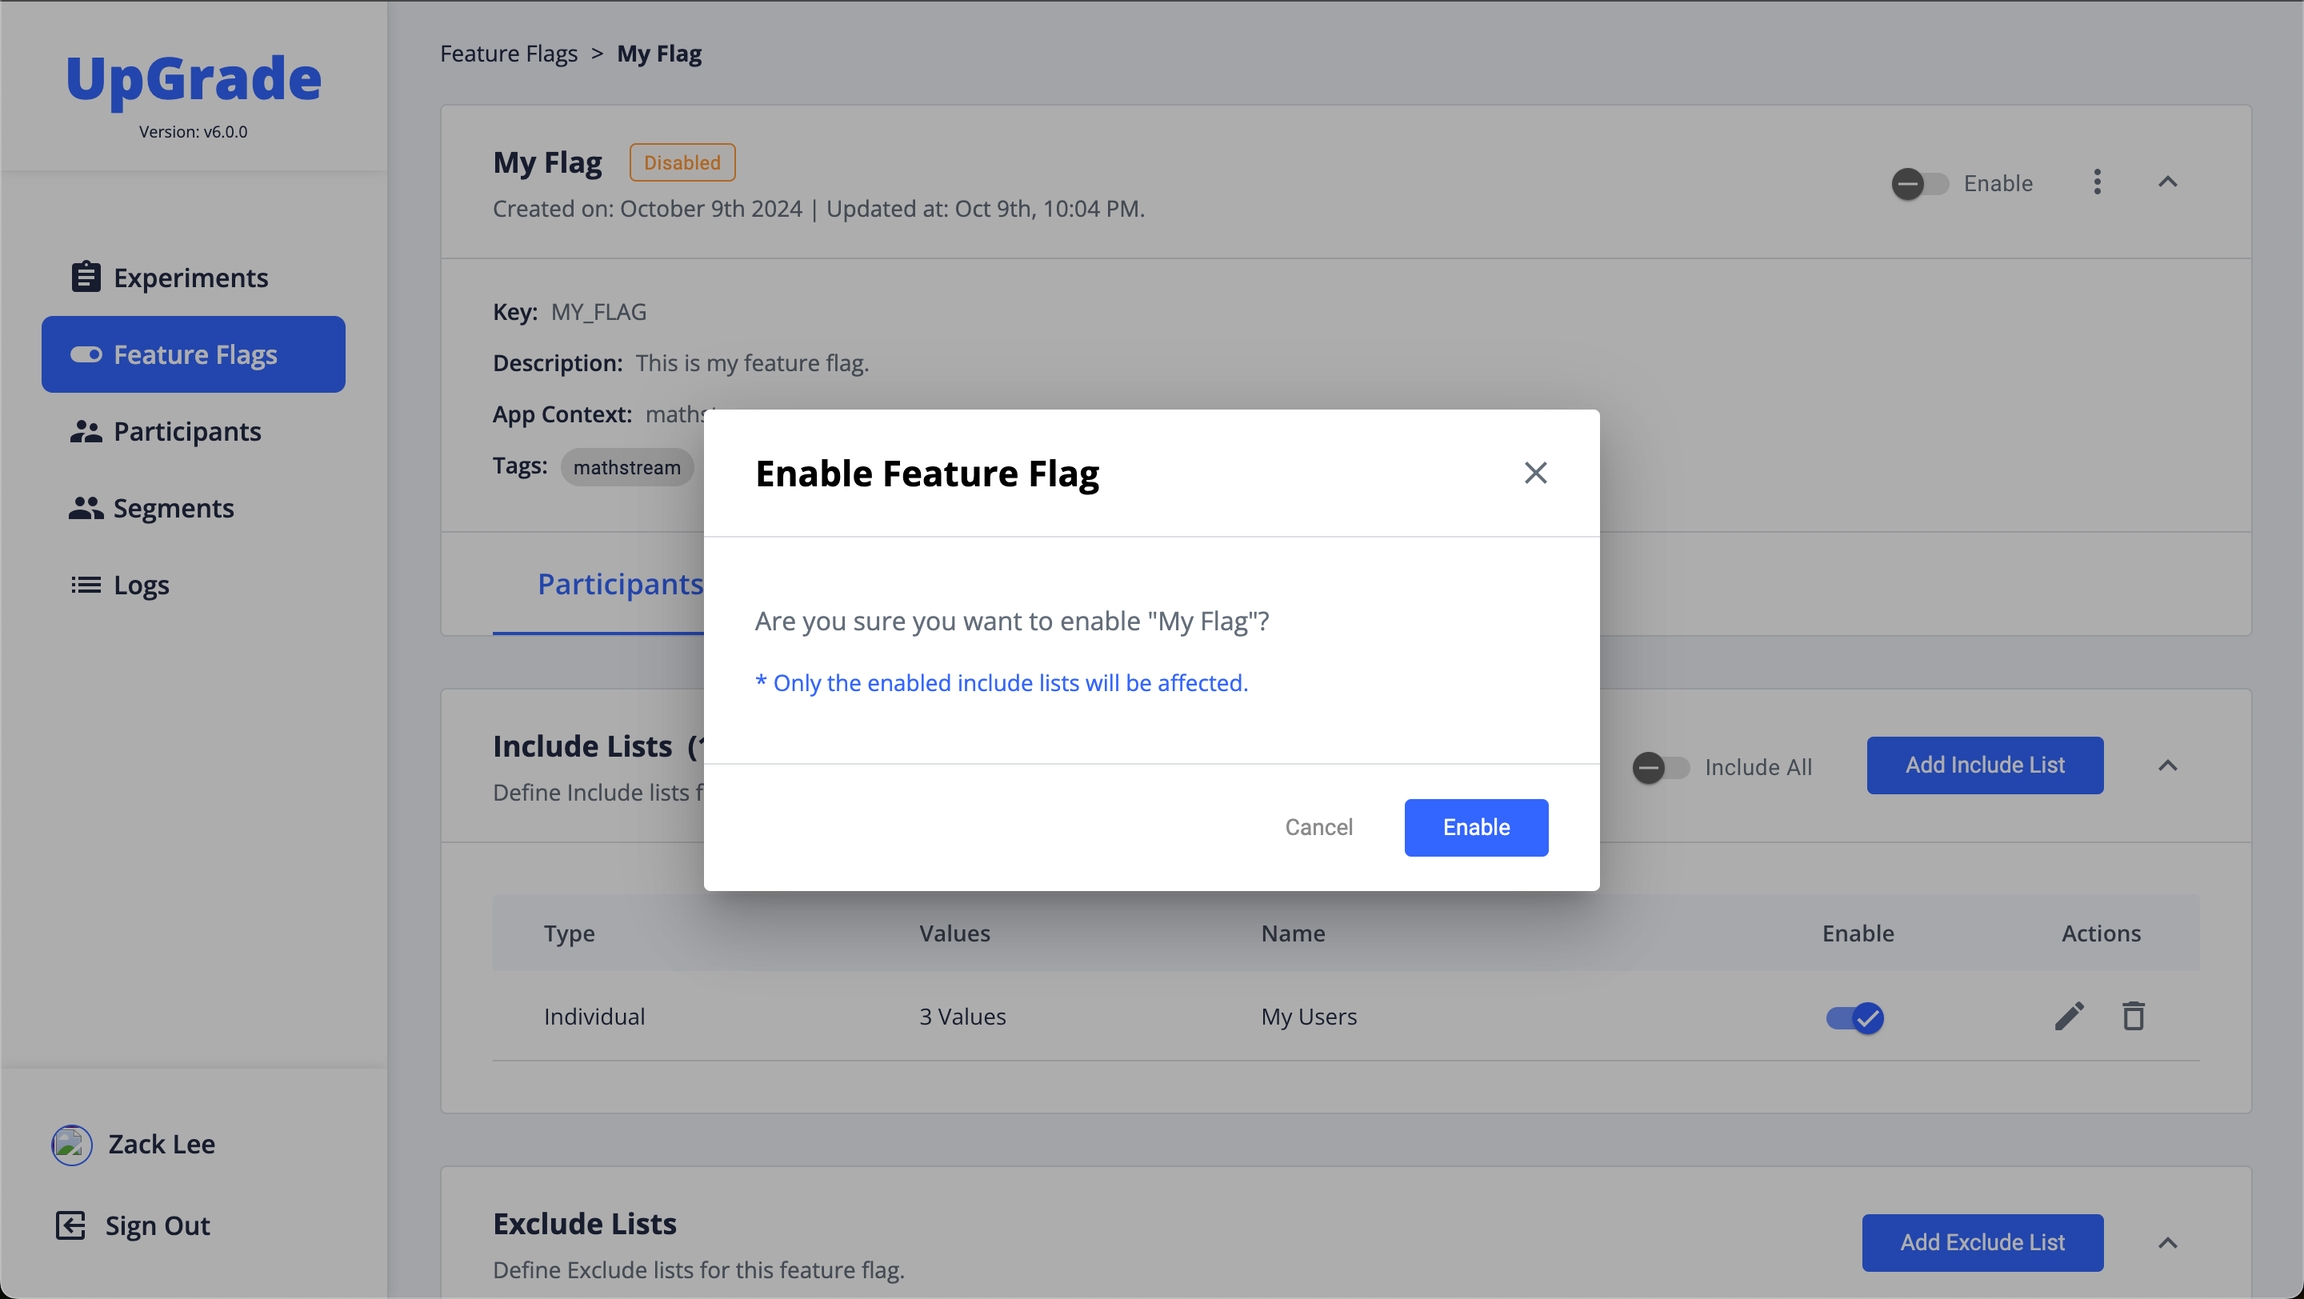The image size is (2304, 1299).
Task: Open the three-dot more options menu
Action: click(x=2097, y=182)
